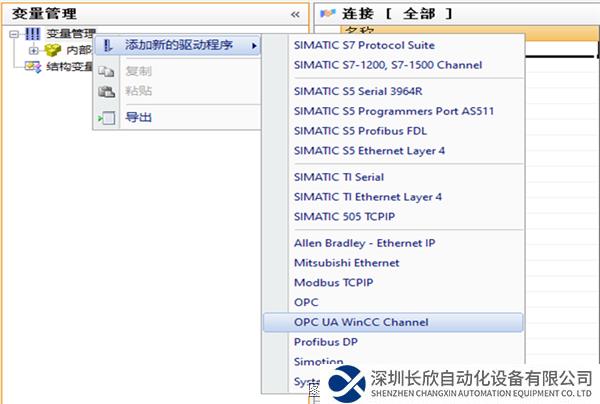Viewport: 600px width, 404px height.
Task: Select OPC UA WinCC Channel driver
Action: point(361,322)
